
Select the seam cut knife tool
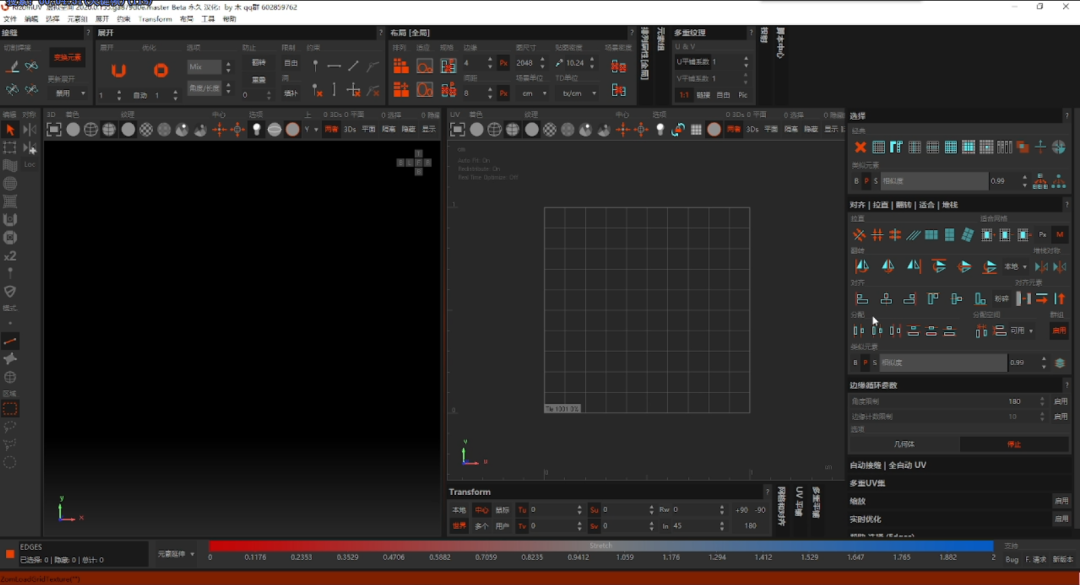click(x=12, y=67)
